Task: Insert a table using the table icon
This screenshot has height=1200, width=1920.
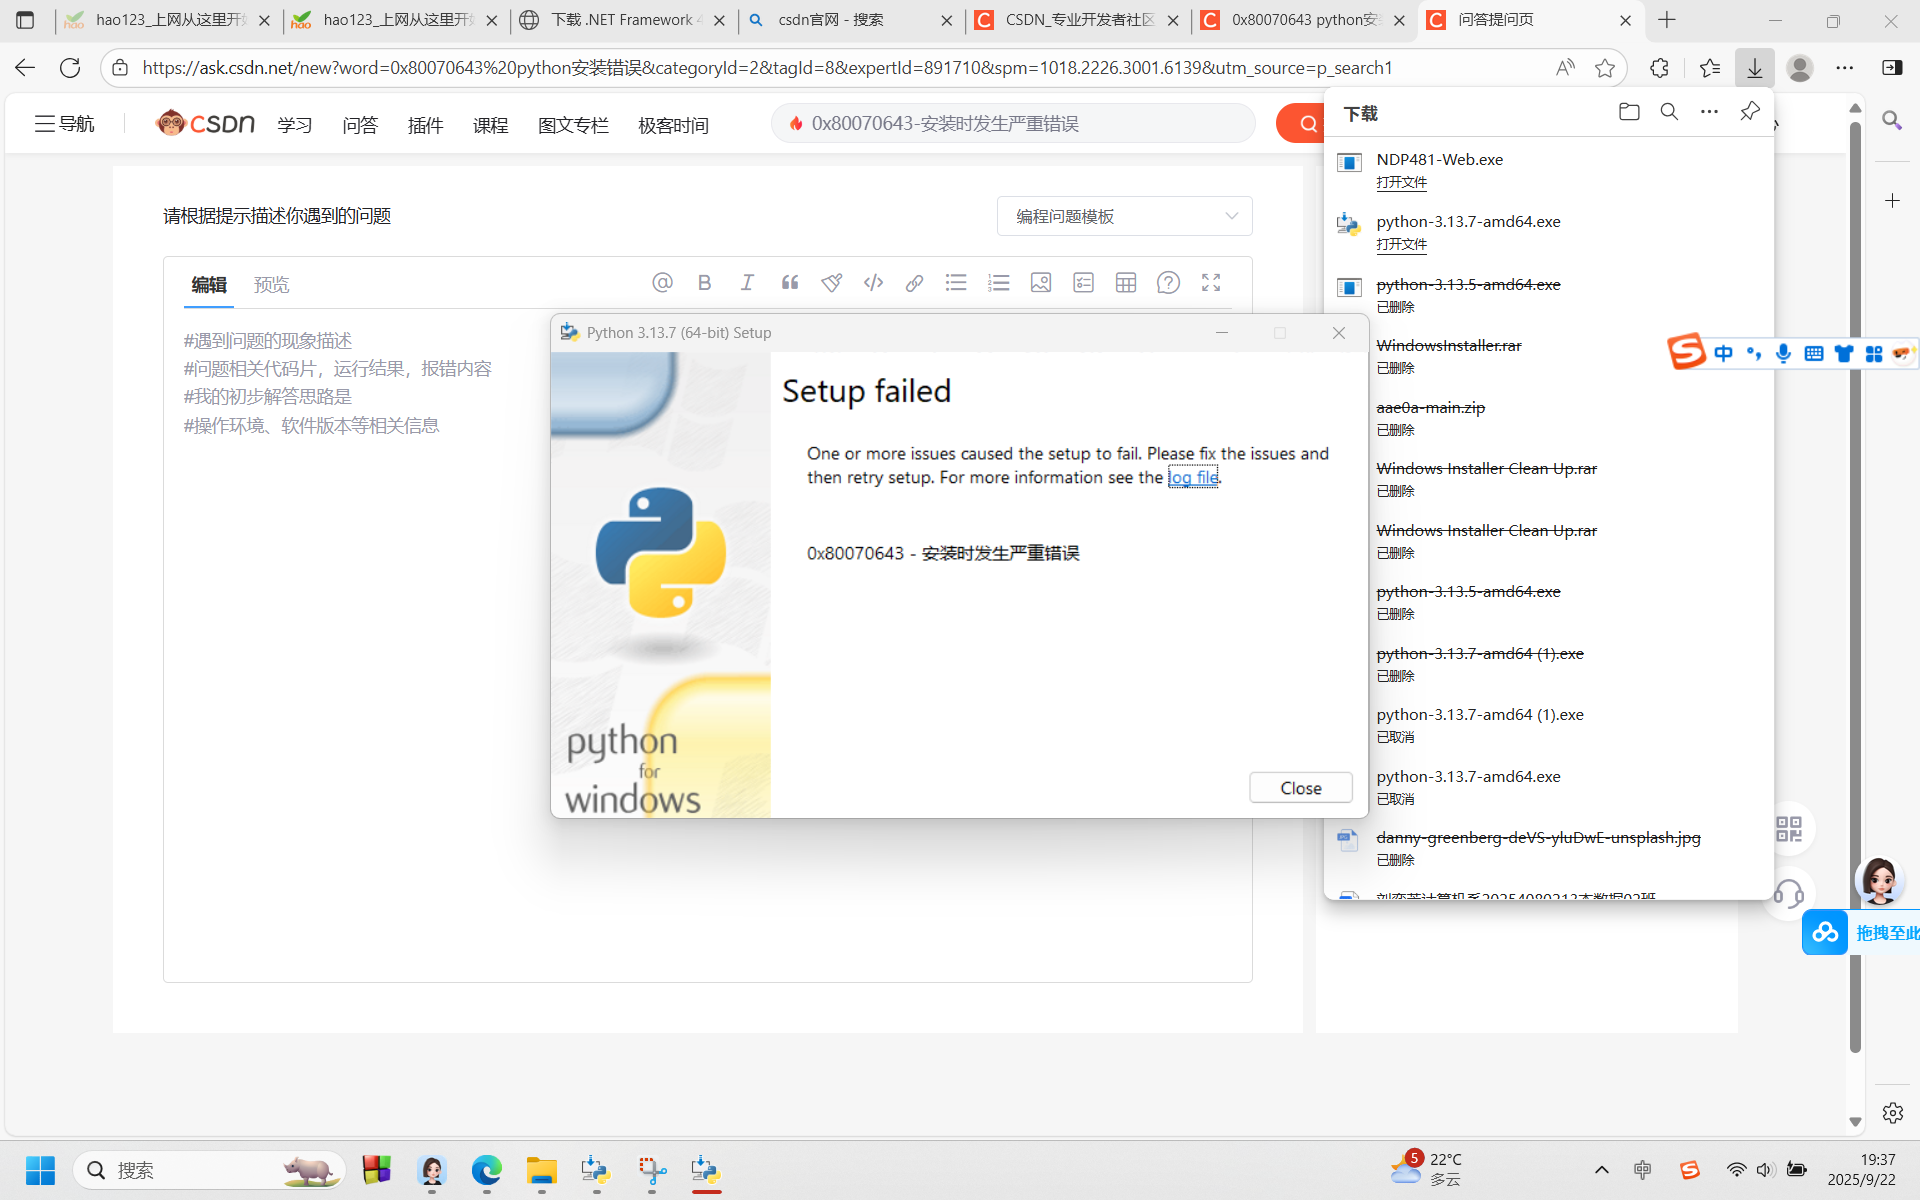Action: (x=1126, y=283)
